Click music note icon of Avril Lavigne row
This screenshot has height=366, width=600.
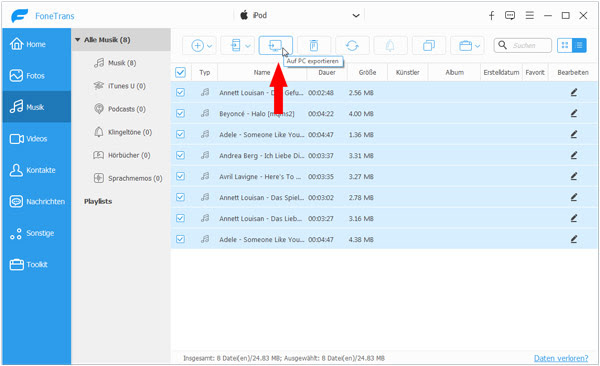[x=205, y=176]
